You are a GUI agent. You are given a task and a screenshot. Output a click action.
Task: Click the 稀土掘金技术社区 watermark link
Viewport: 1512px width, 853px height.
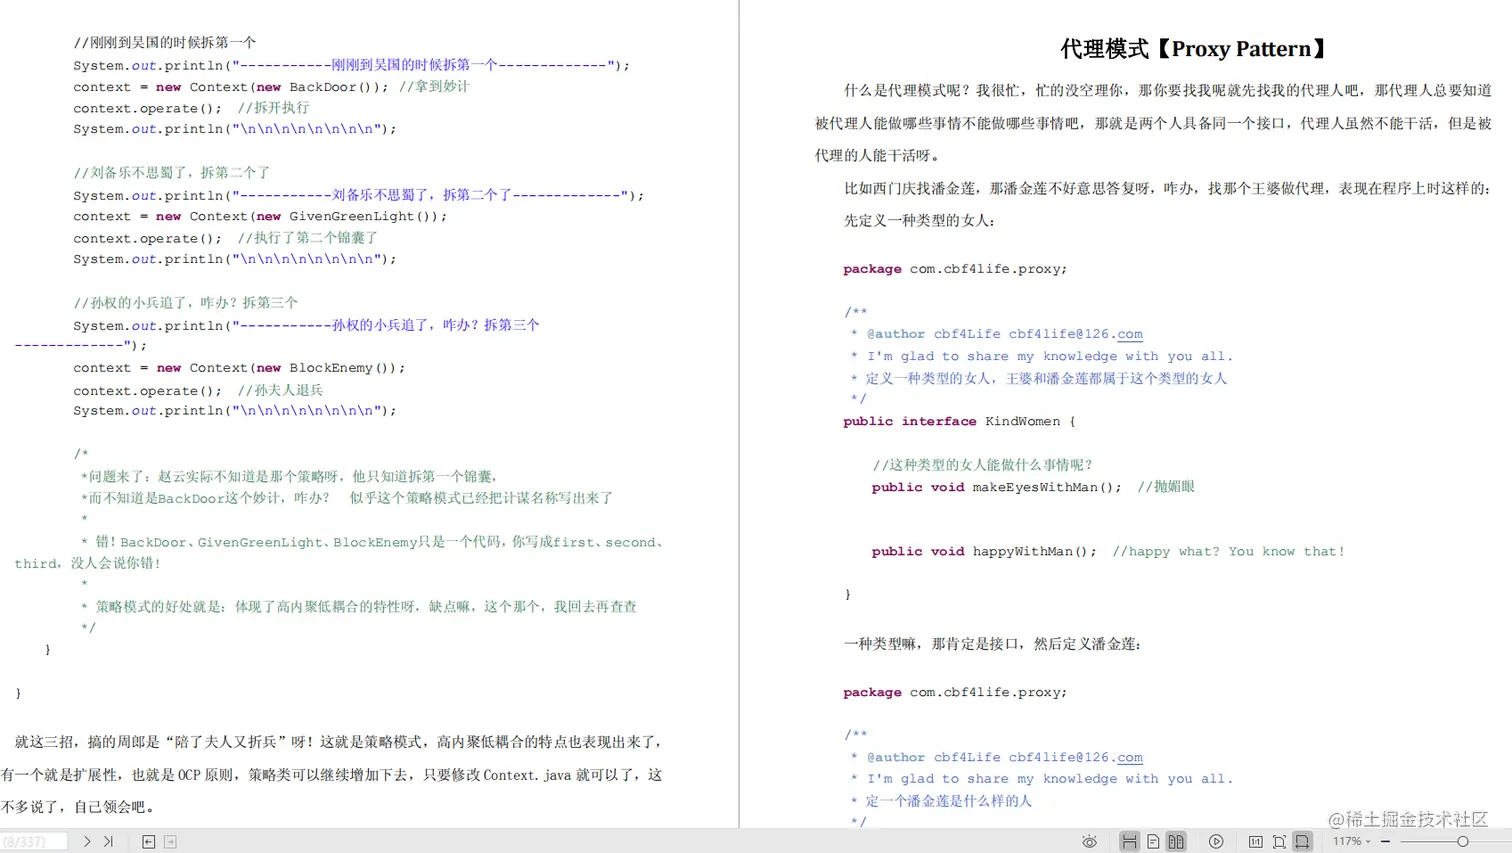(1408, 818)
